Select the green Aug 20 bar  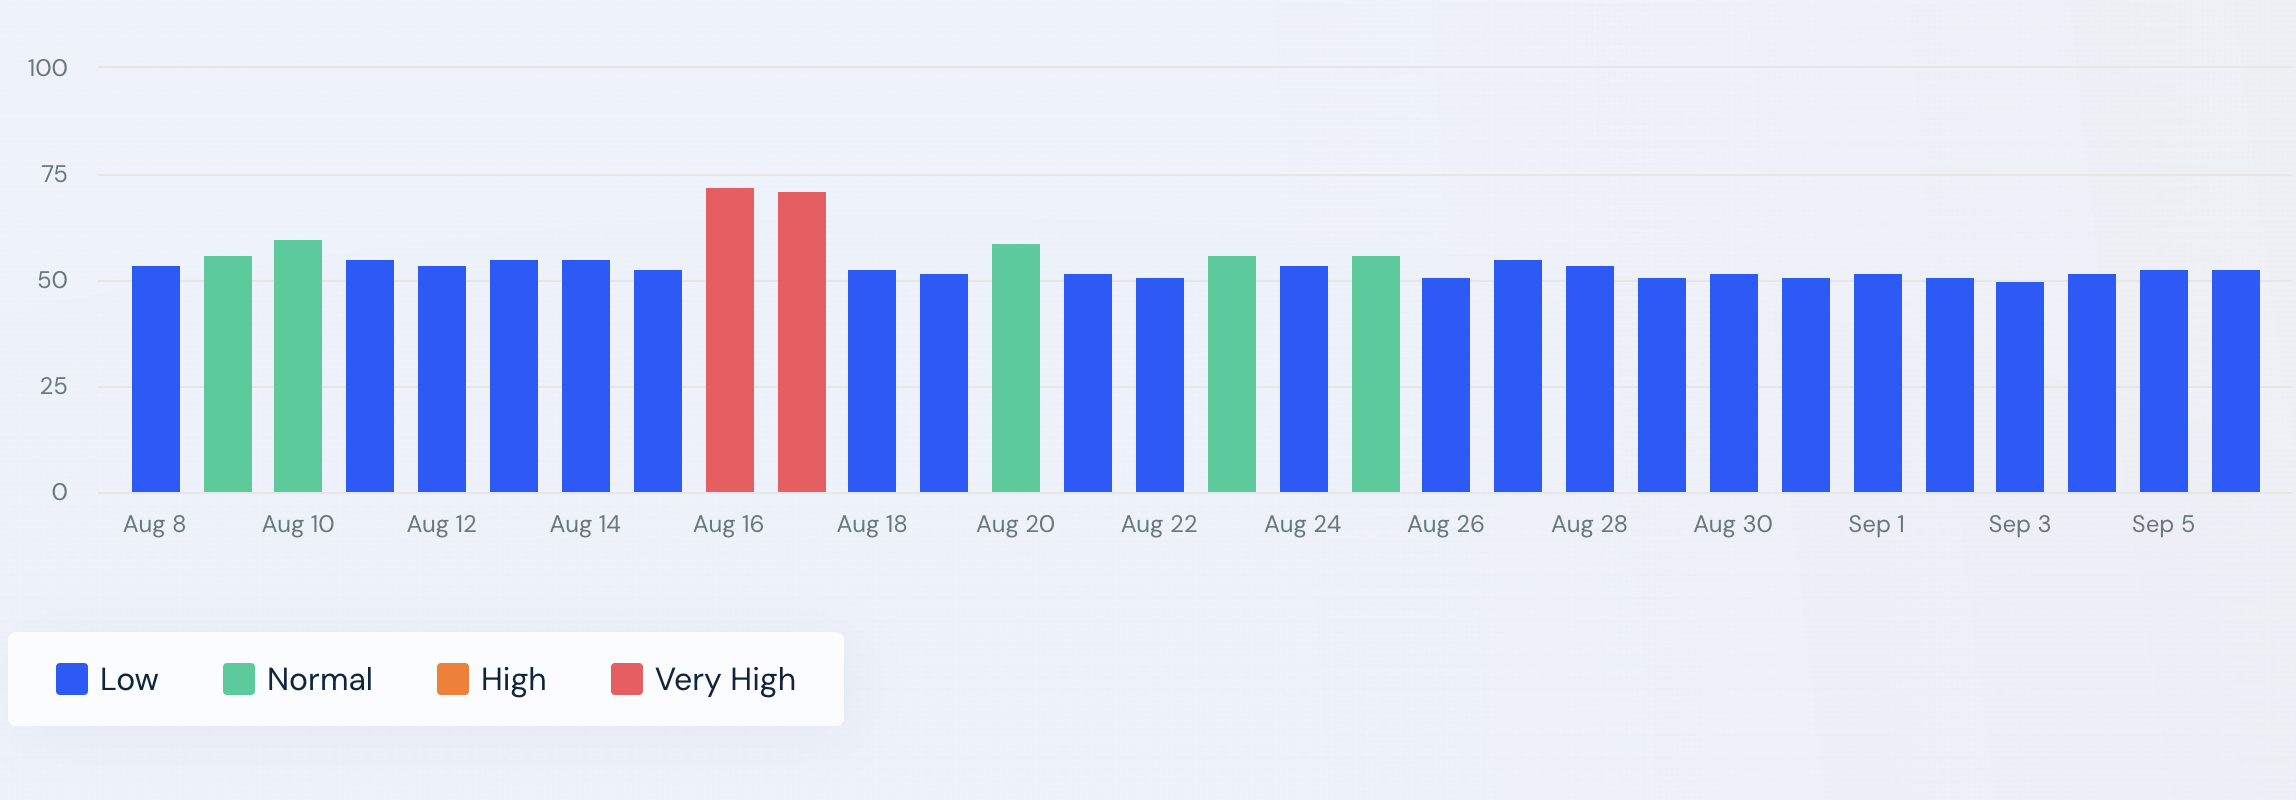point(1016,368)
